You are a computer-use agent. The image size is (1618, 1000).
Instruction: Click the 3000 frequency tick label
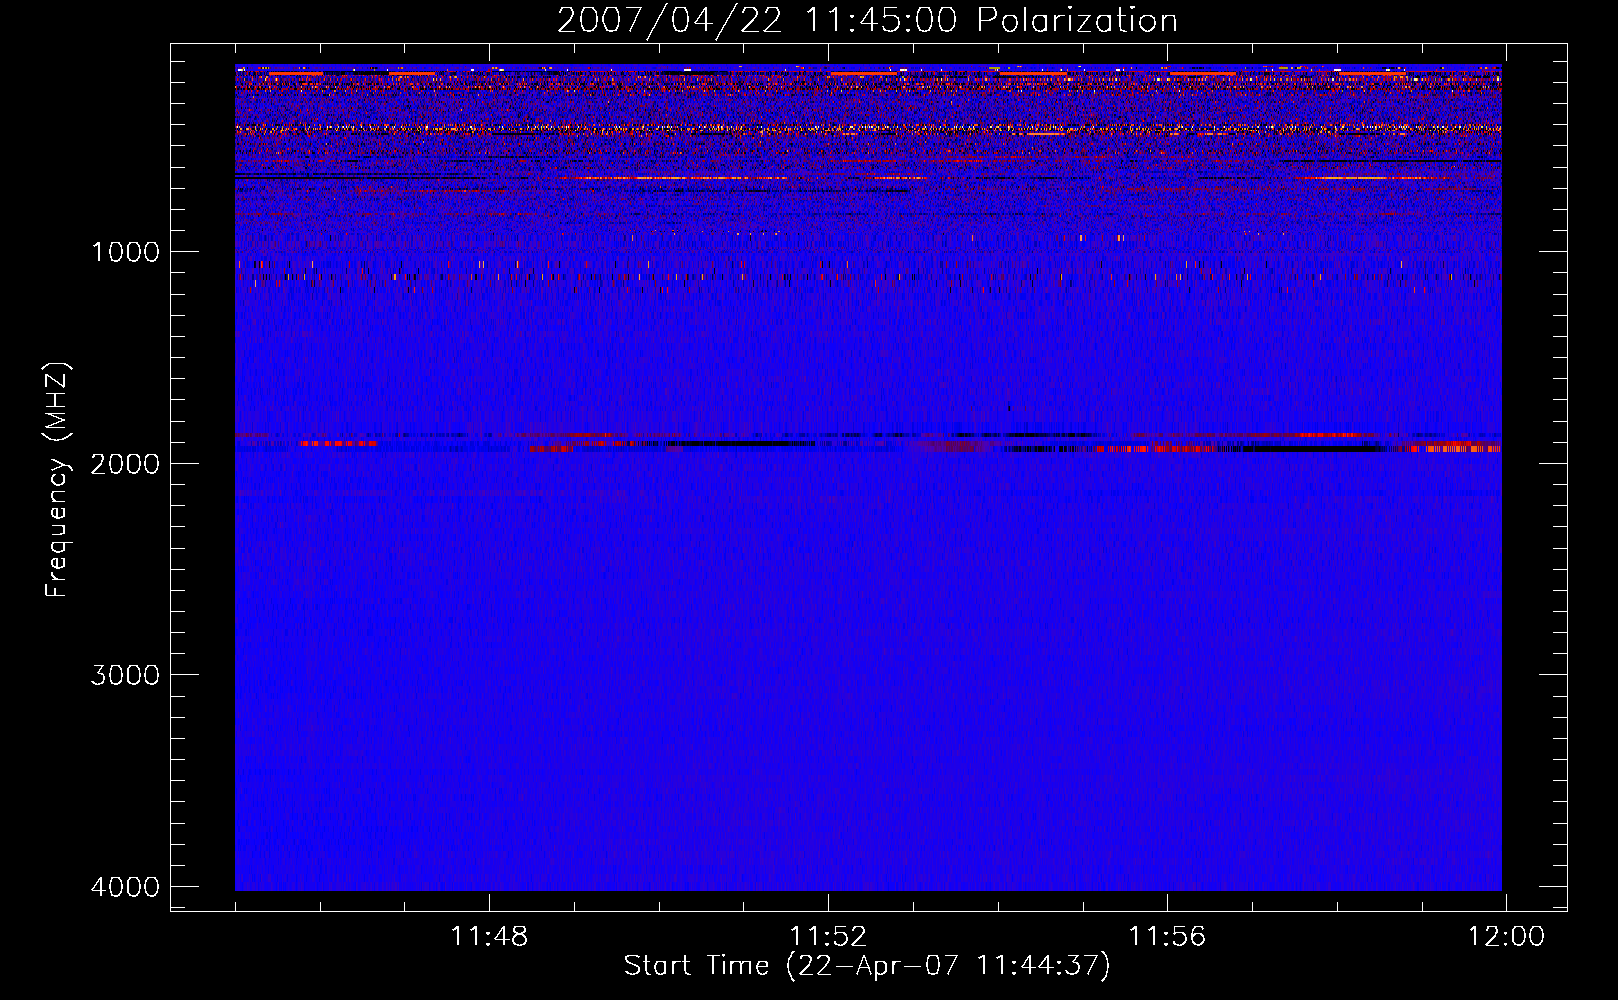pos(125,675)
